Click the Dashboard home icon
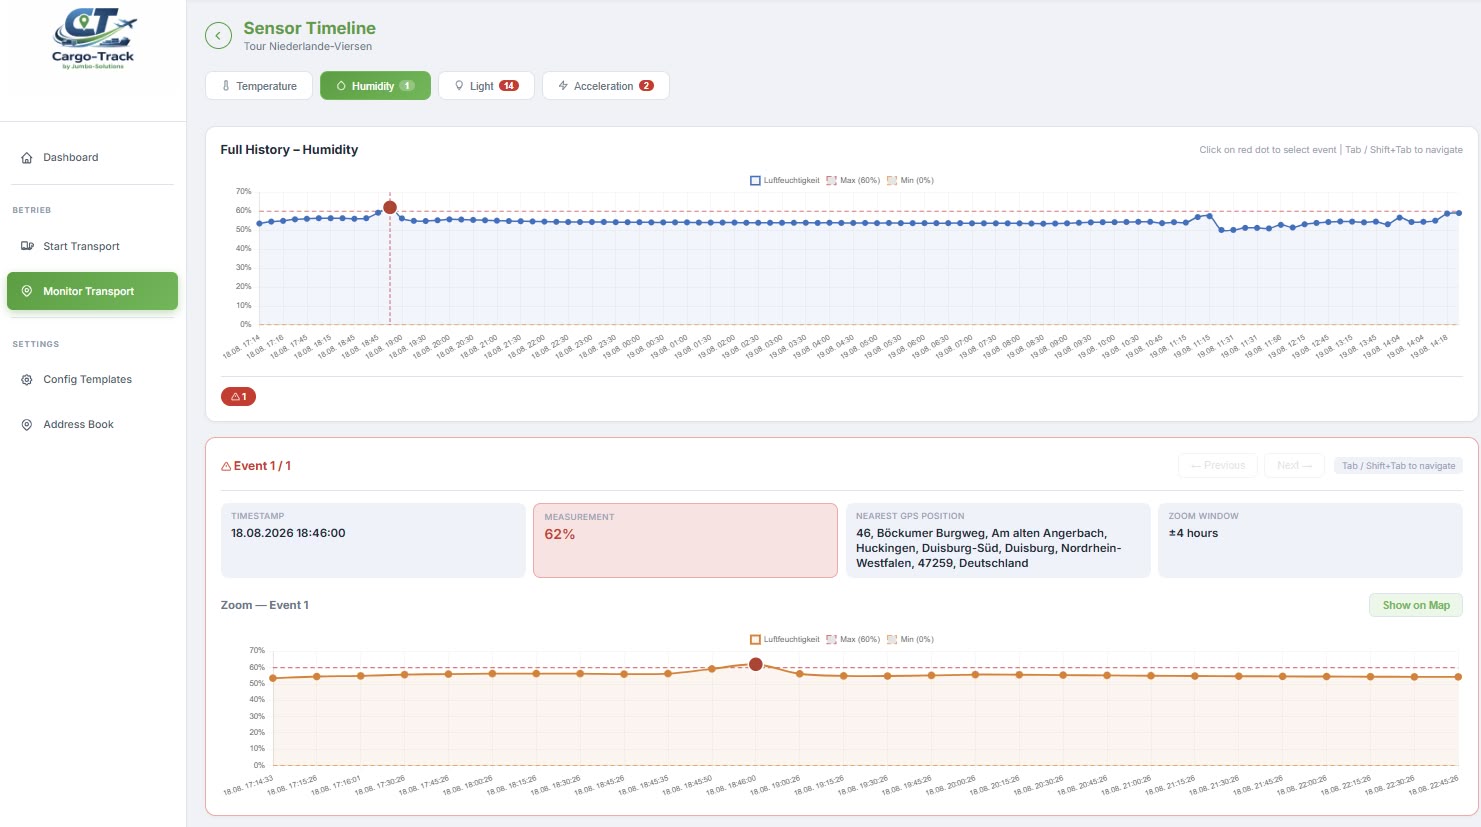 (x=27, y=158)
